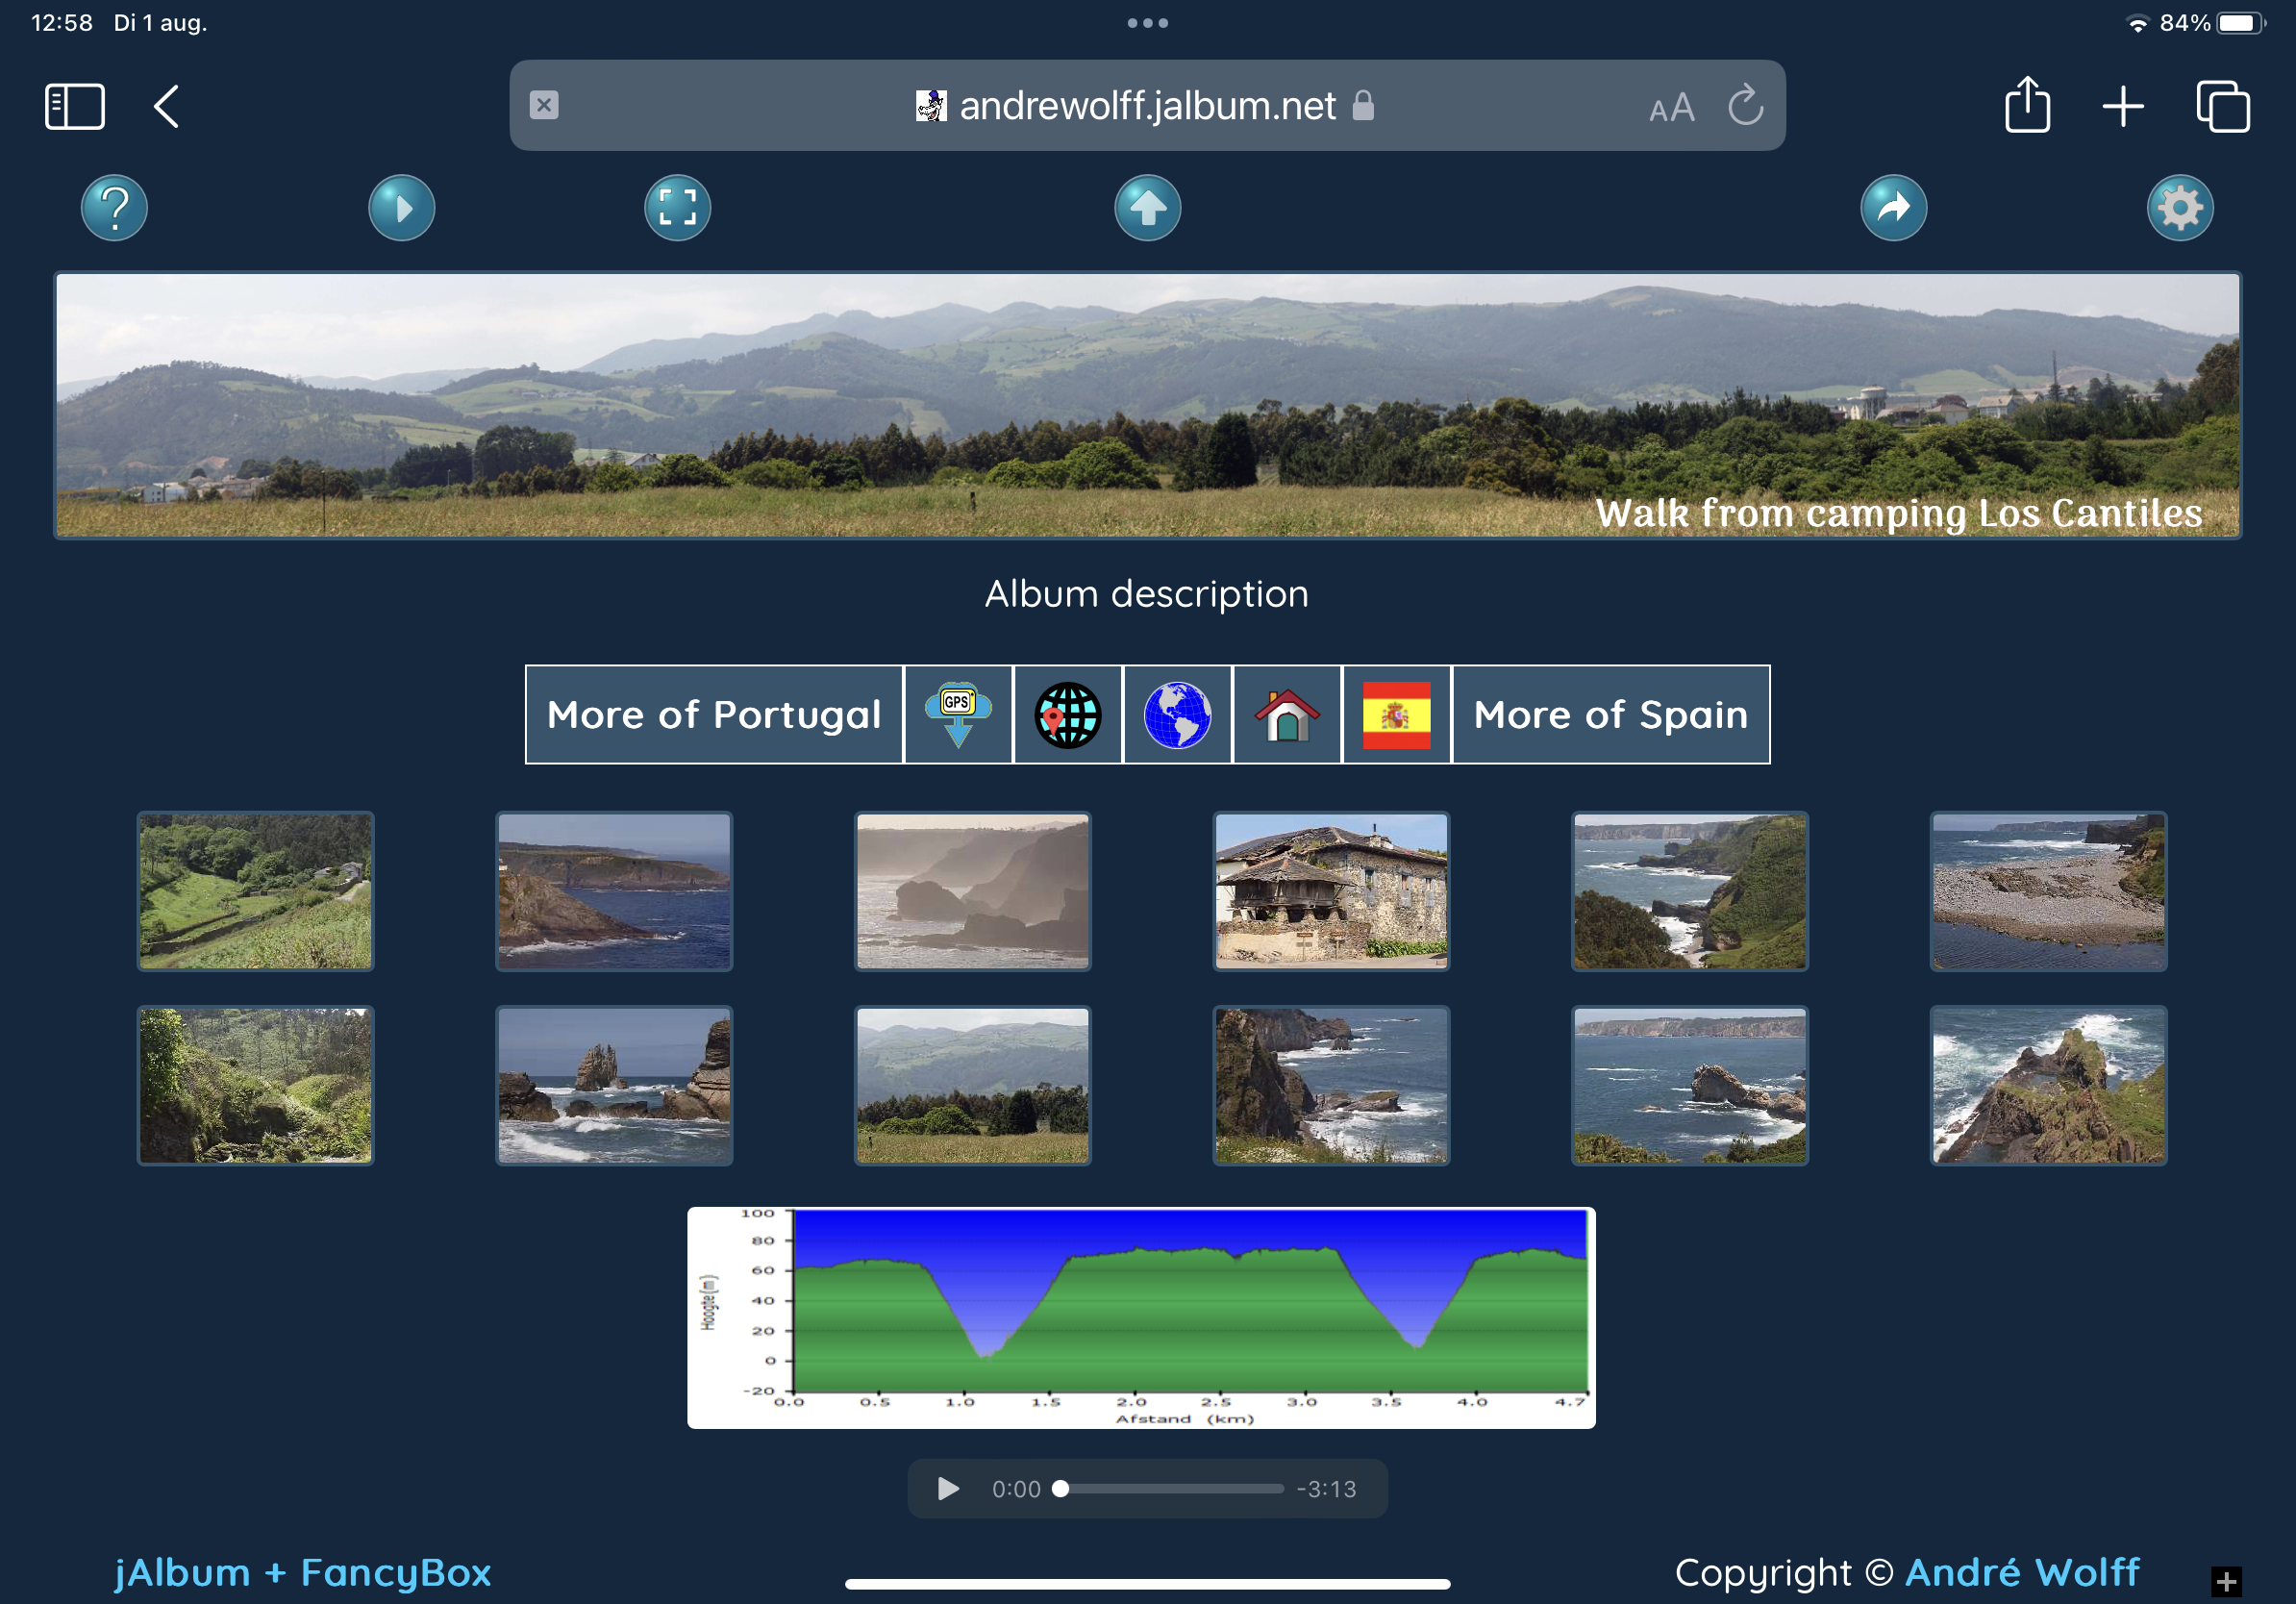Image resolution: width=2296 pixels, height=1604 pixels.
Task: Open the map location globe icon
Action: coord(1067,715)
